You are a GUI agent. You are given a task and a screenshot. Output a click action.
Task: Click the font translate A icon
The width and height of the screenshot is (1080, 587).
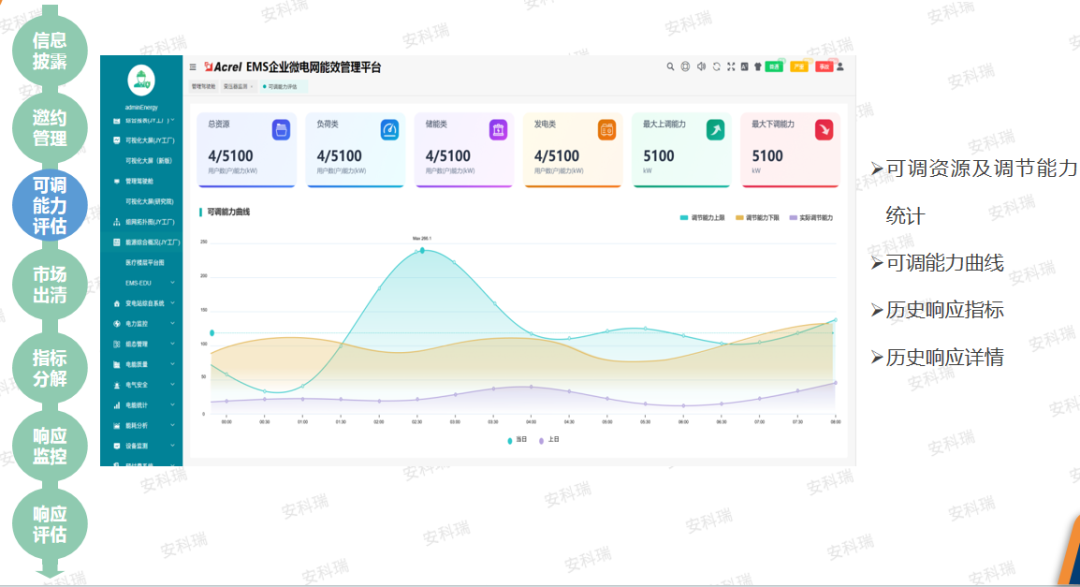[x=745, y=67]
